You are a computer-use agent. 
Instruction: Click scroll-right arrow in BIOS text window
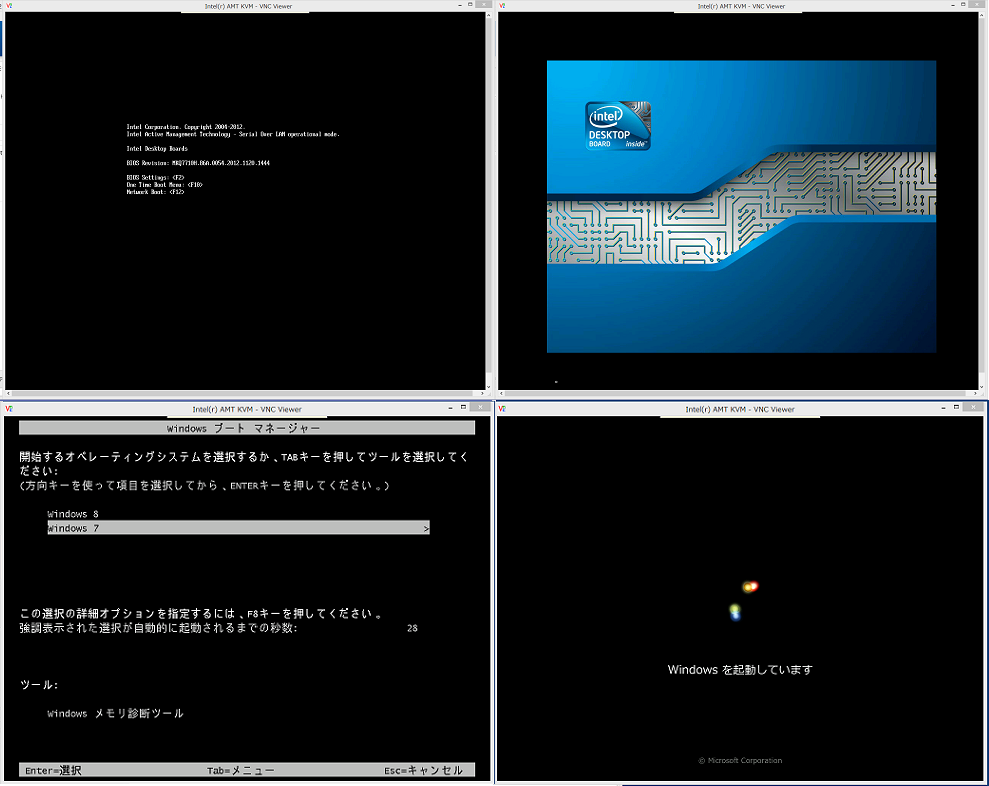click(483, 394)
